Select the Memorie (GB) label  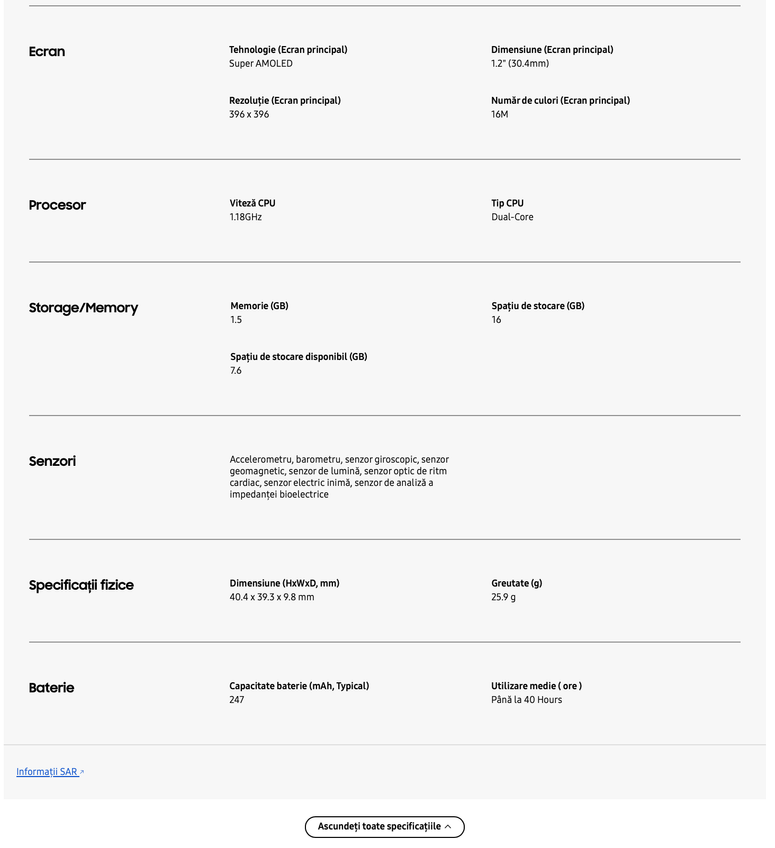(259, 306)
